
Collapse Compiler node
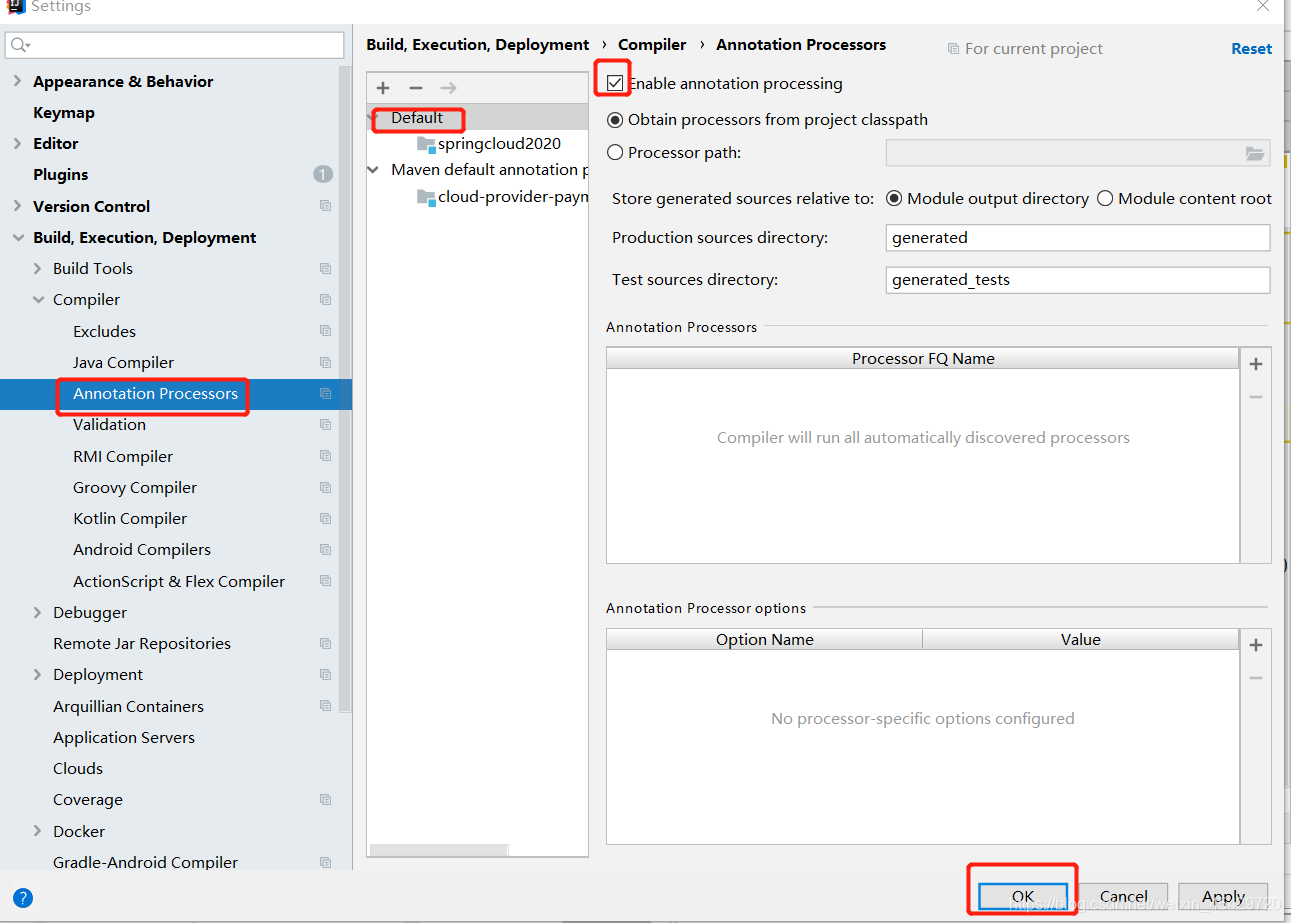click(x=38, y=299)
